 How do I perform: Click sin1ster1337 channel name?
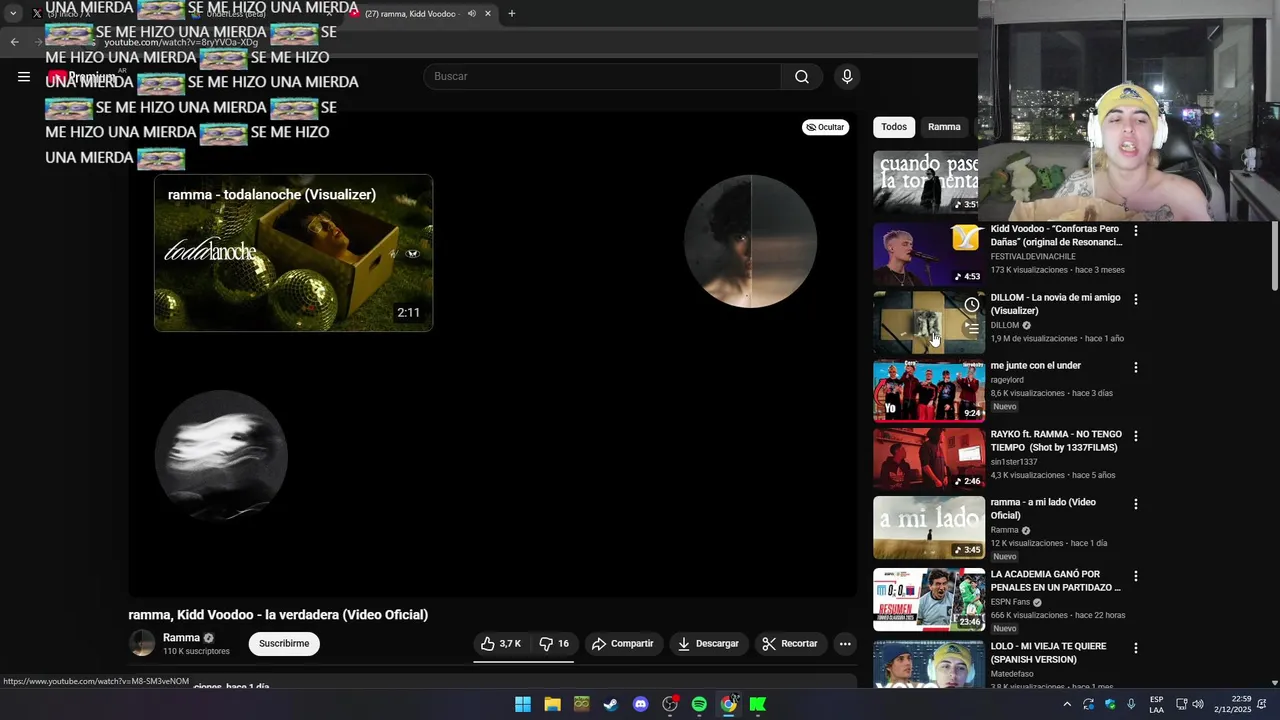tap(1014, 462)
